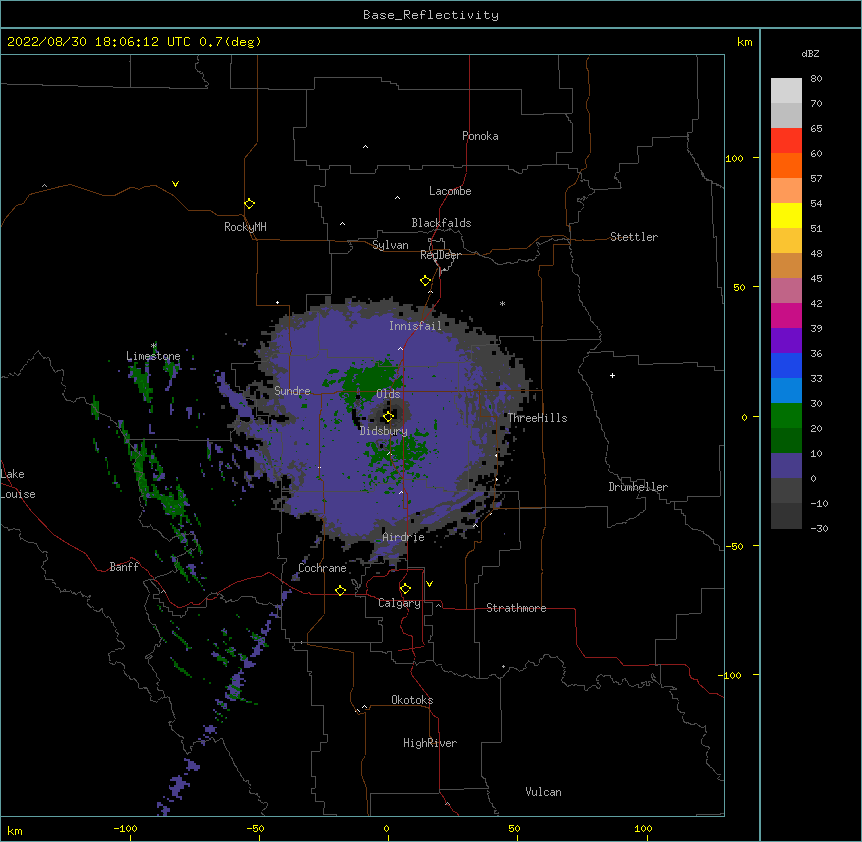Click the yellow V marker northwest of RockyMH

pyautogui.click(x=175, y=184)
